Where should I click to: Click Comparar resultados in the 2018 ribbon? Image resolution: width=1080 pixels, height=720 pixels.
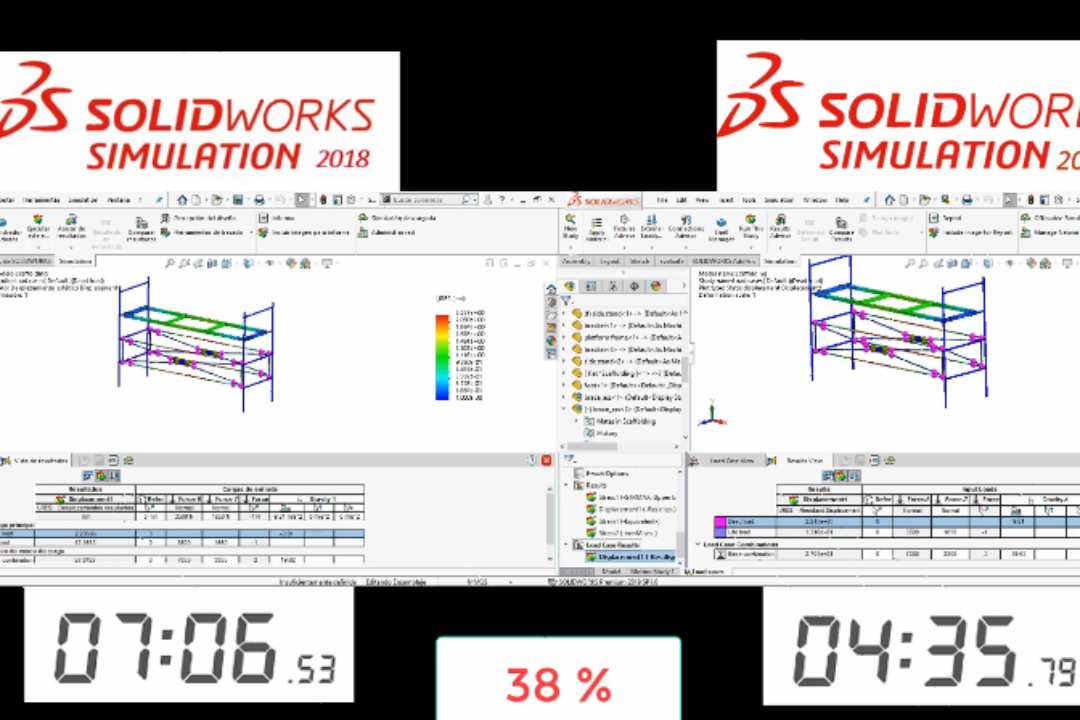tap(141, 229)
